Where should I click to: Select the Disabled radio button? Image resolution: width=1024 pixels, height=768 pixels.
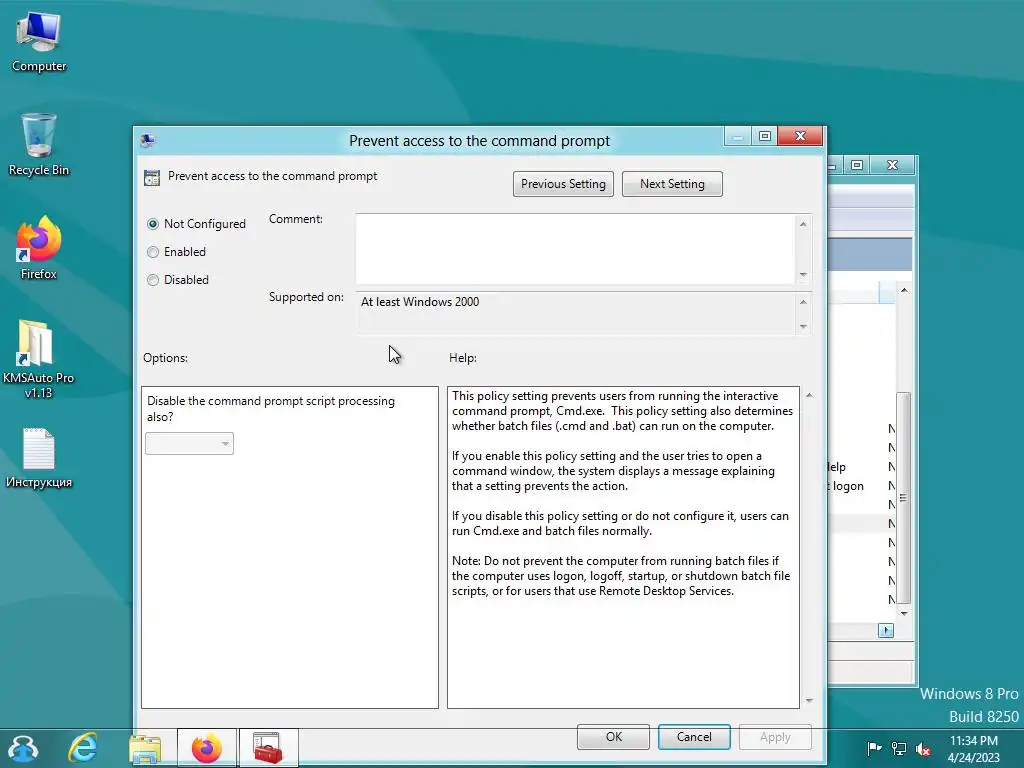coord(153,280)
